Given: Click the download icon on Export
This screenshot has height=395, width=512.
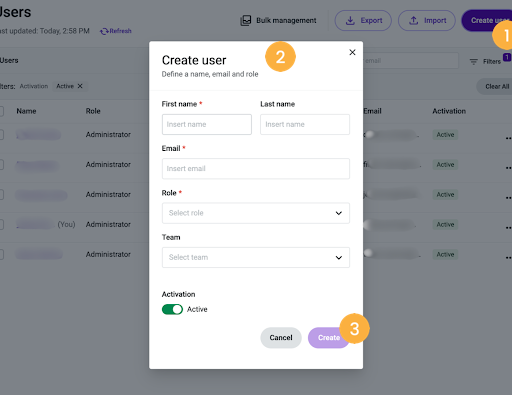Looking at the screenshot, I should 350,20.
